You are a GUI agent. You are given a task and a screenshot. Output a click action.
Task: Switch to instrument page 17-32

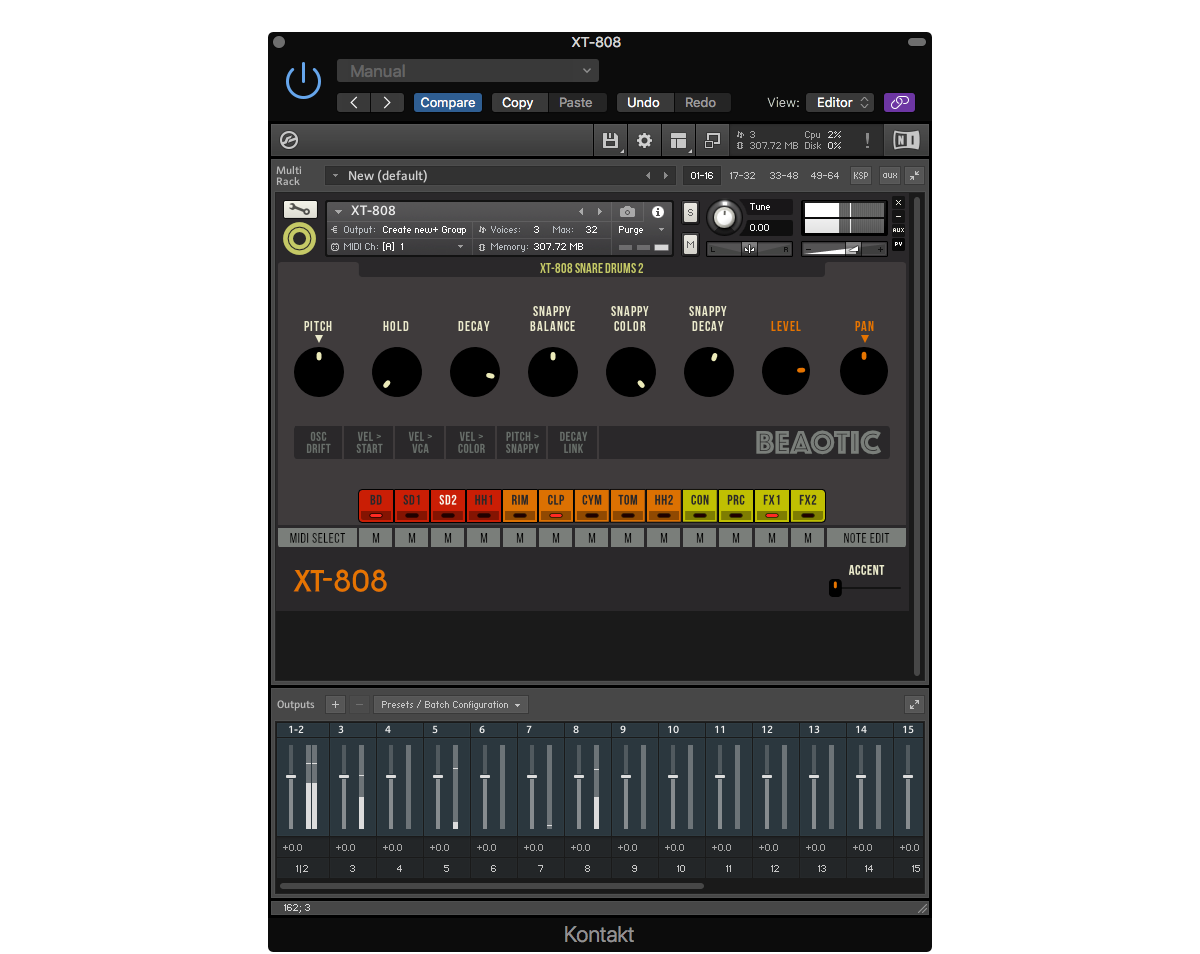(x=742, y=176)
